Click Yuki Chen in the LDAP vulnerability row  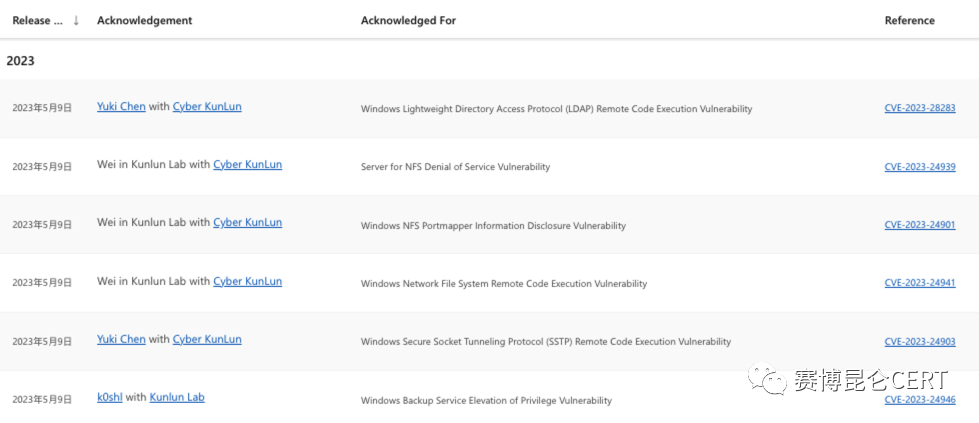[121, 107]
